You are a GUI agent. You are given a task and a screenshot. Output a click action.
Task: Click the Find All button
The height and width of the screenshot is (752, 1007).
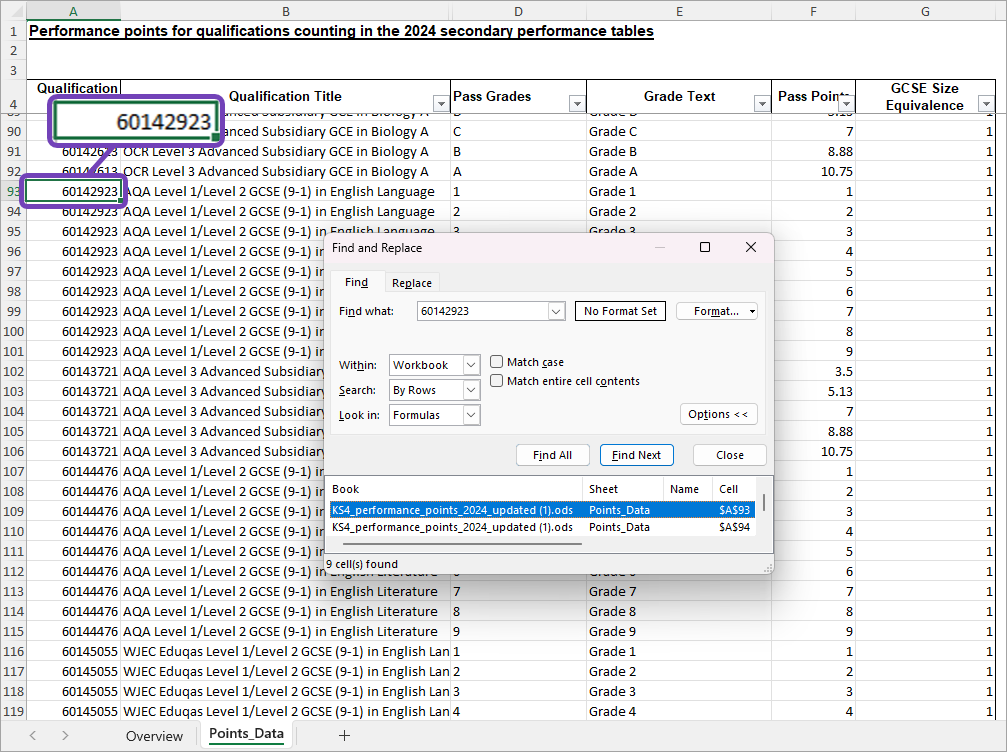pos(553,454)
